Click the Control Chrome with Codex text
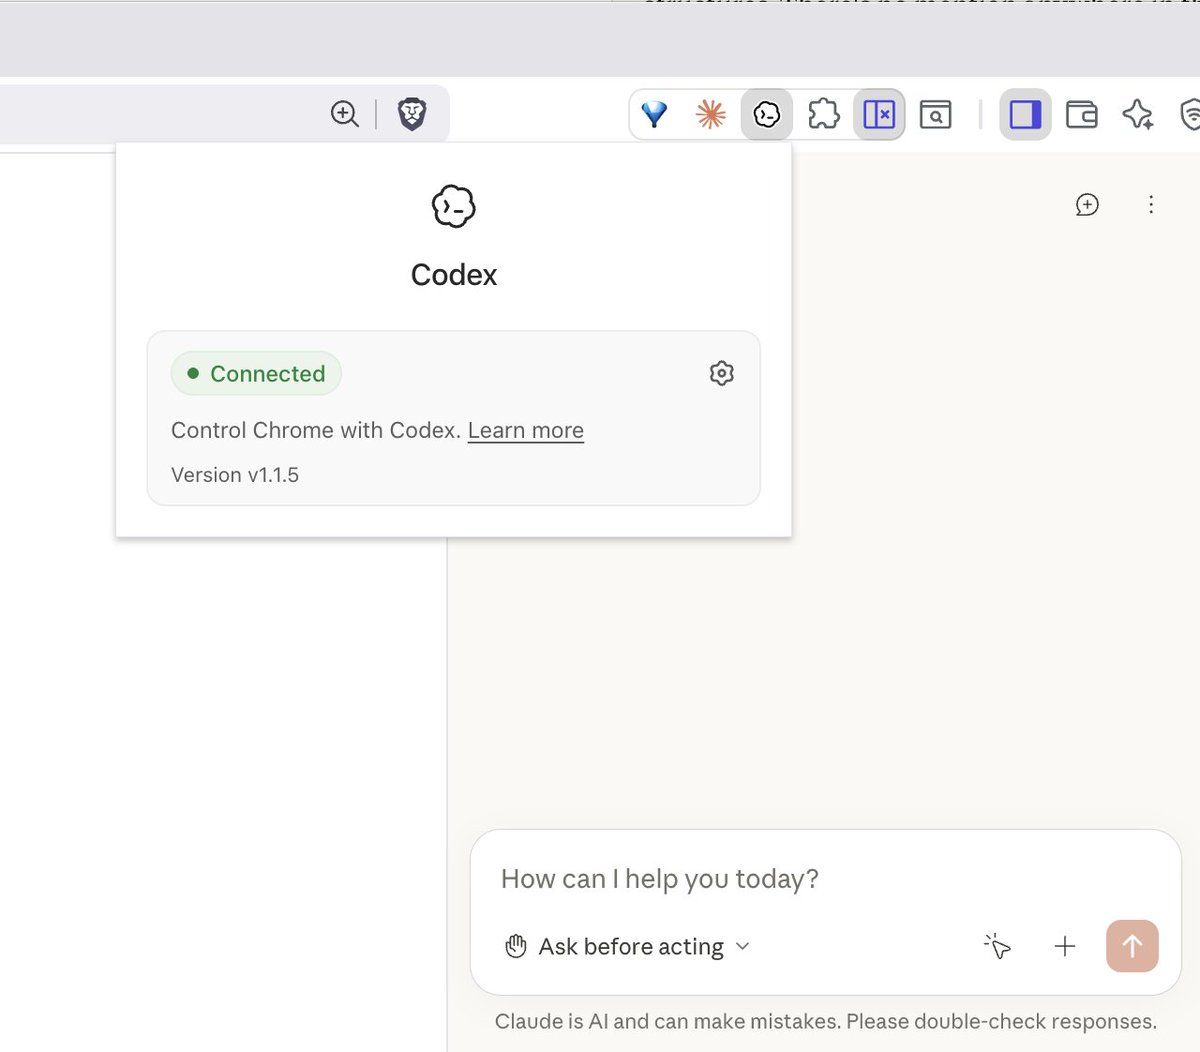The image size is (1200, 1052). pos(316,430)
